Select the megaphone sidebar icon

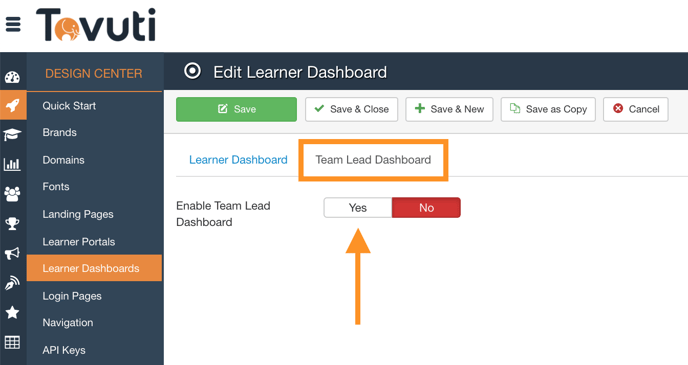12,253
